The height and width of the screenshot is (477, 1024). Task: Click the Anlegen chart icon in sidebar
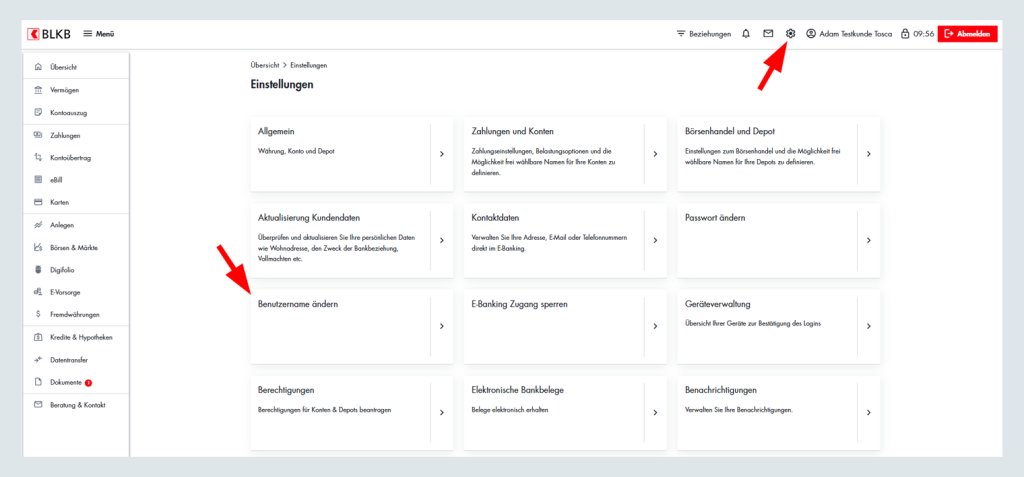[x=38, y=225]
